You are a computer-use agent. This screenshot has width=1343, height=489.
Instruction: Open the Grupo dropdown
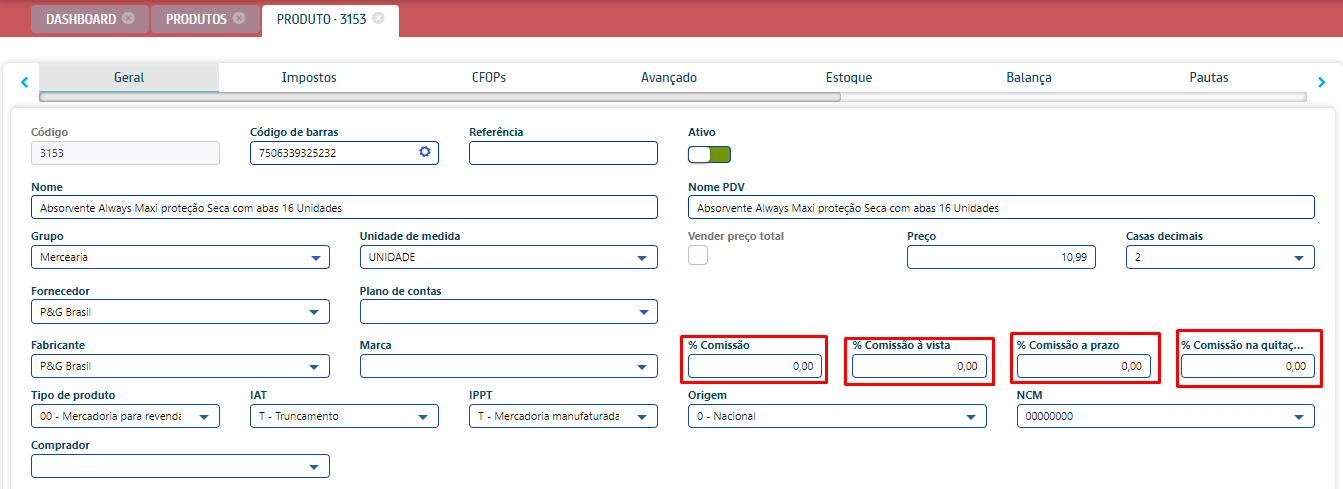180,258
